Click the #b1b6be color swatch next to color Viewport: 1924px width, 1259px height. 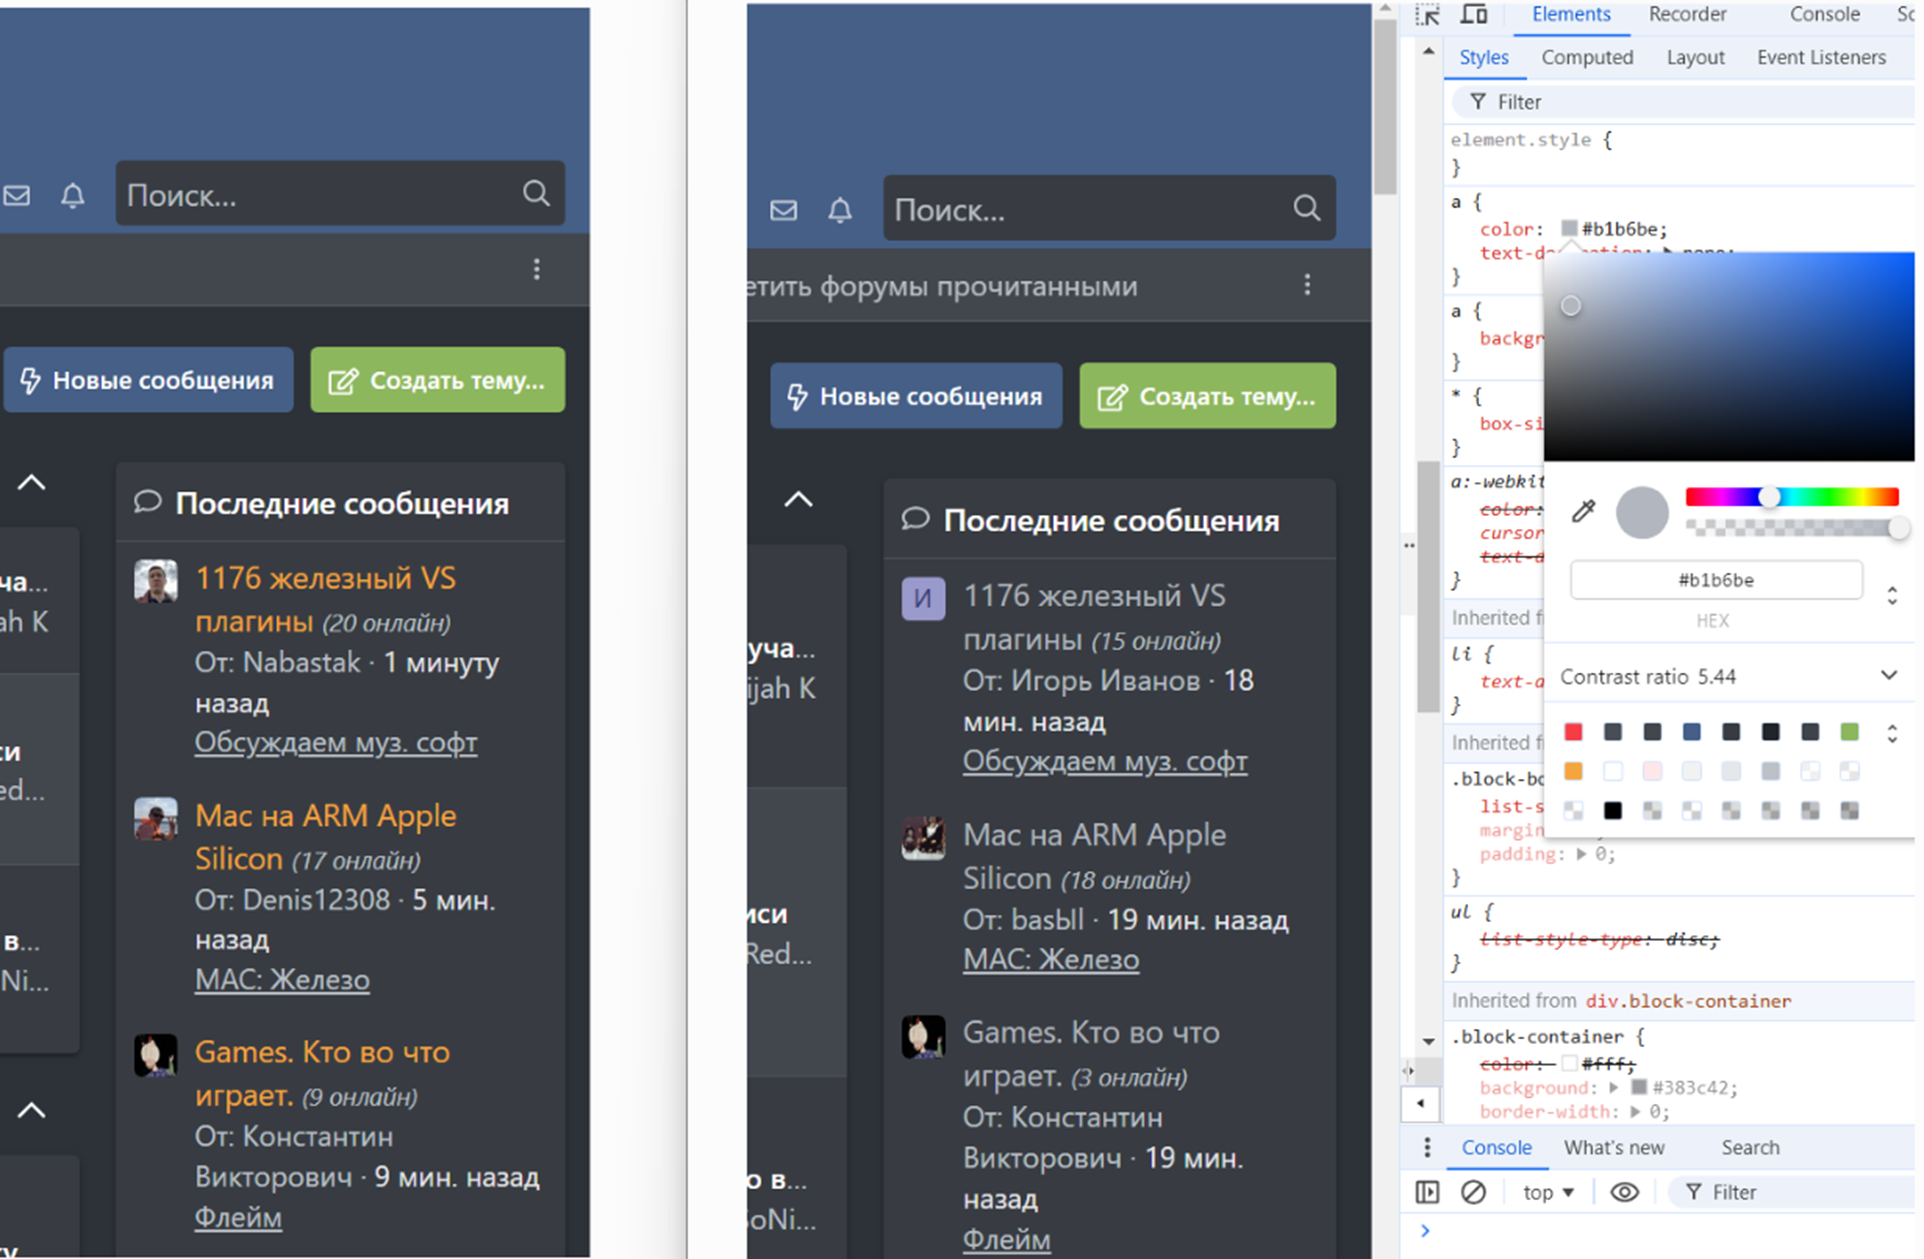click(x=1569, y=229)
